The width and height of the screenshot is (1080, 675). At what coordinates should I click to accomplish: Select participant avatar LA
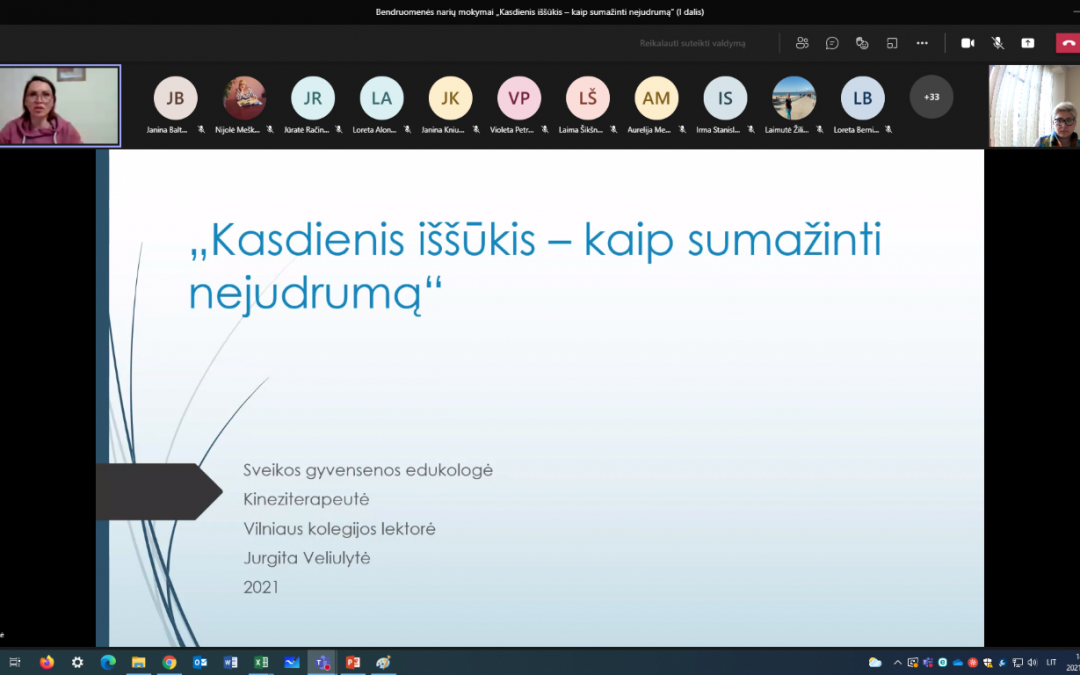click(382, 98)
